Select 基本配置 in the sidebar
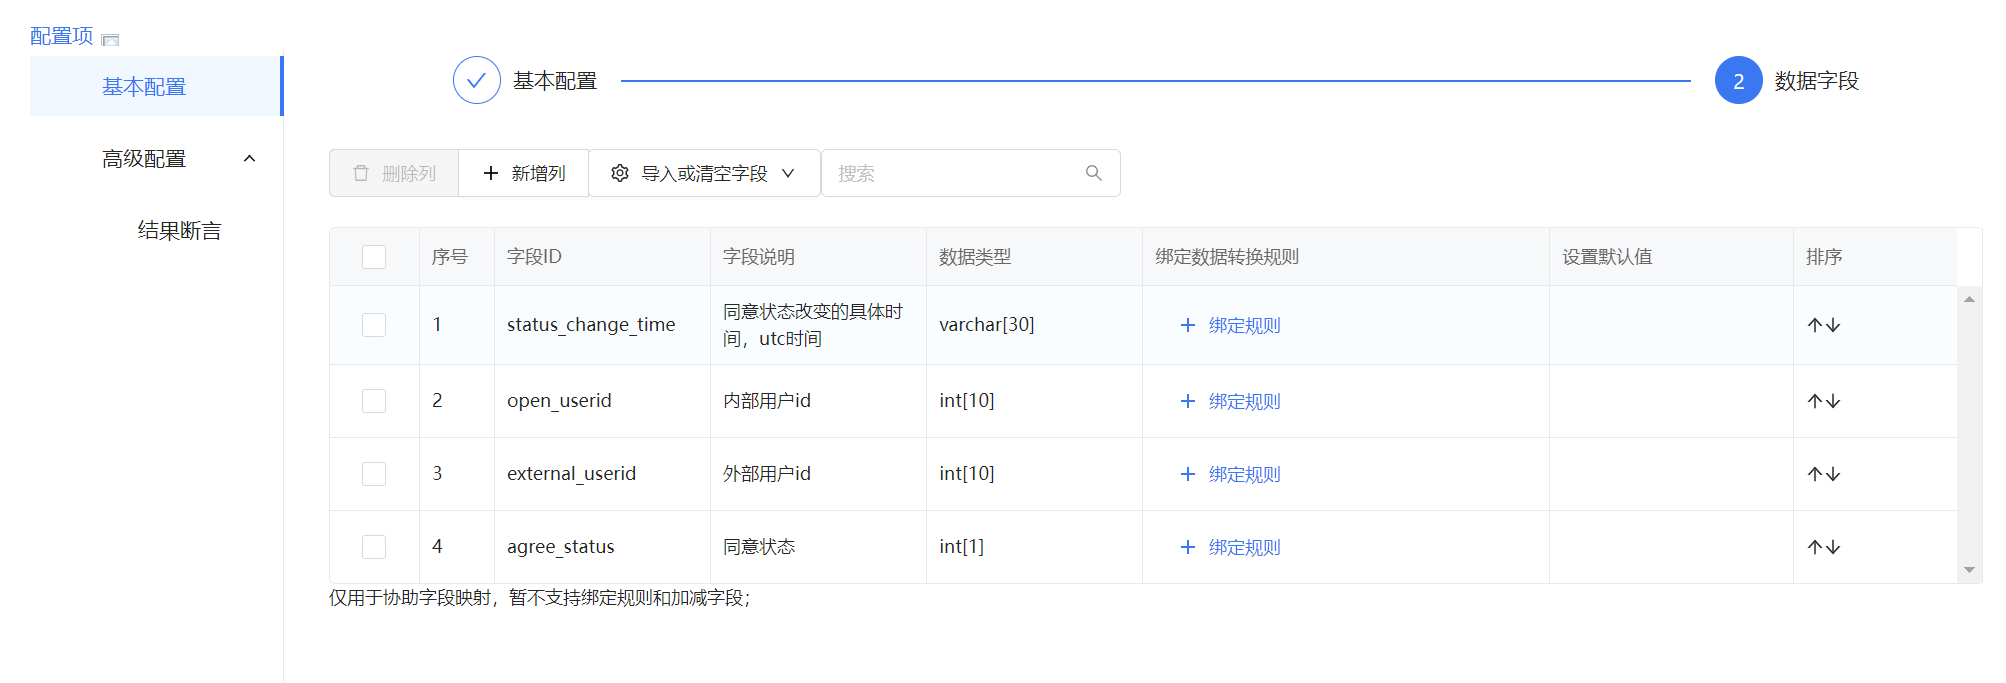2006x683 pixels. pos(144,87)
